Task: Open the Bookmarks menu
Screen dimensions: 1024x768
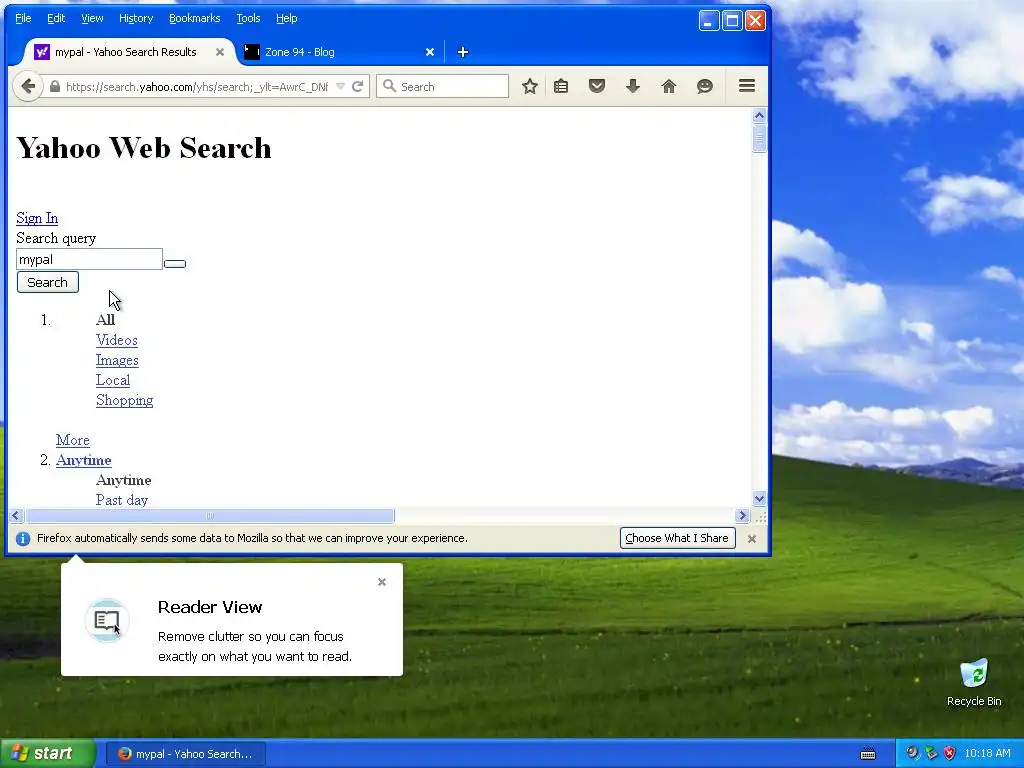Action: [195, 18]
